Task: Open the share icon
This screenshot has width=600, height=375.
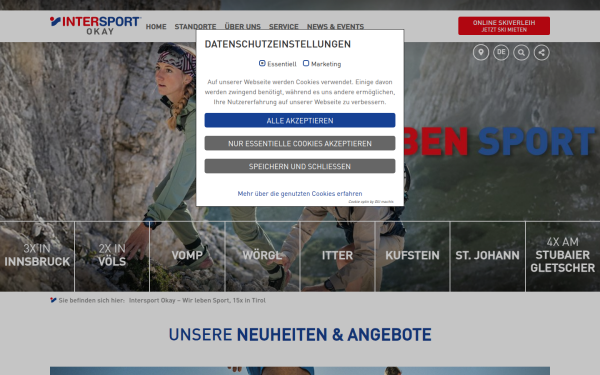Action: (541, 52)
